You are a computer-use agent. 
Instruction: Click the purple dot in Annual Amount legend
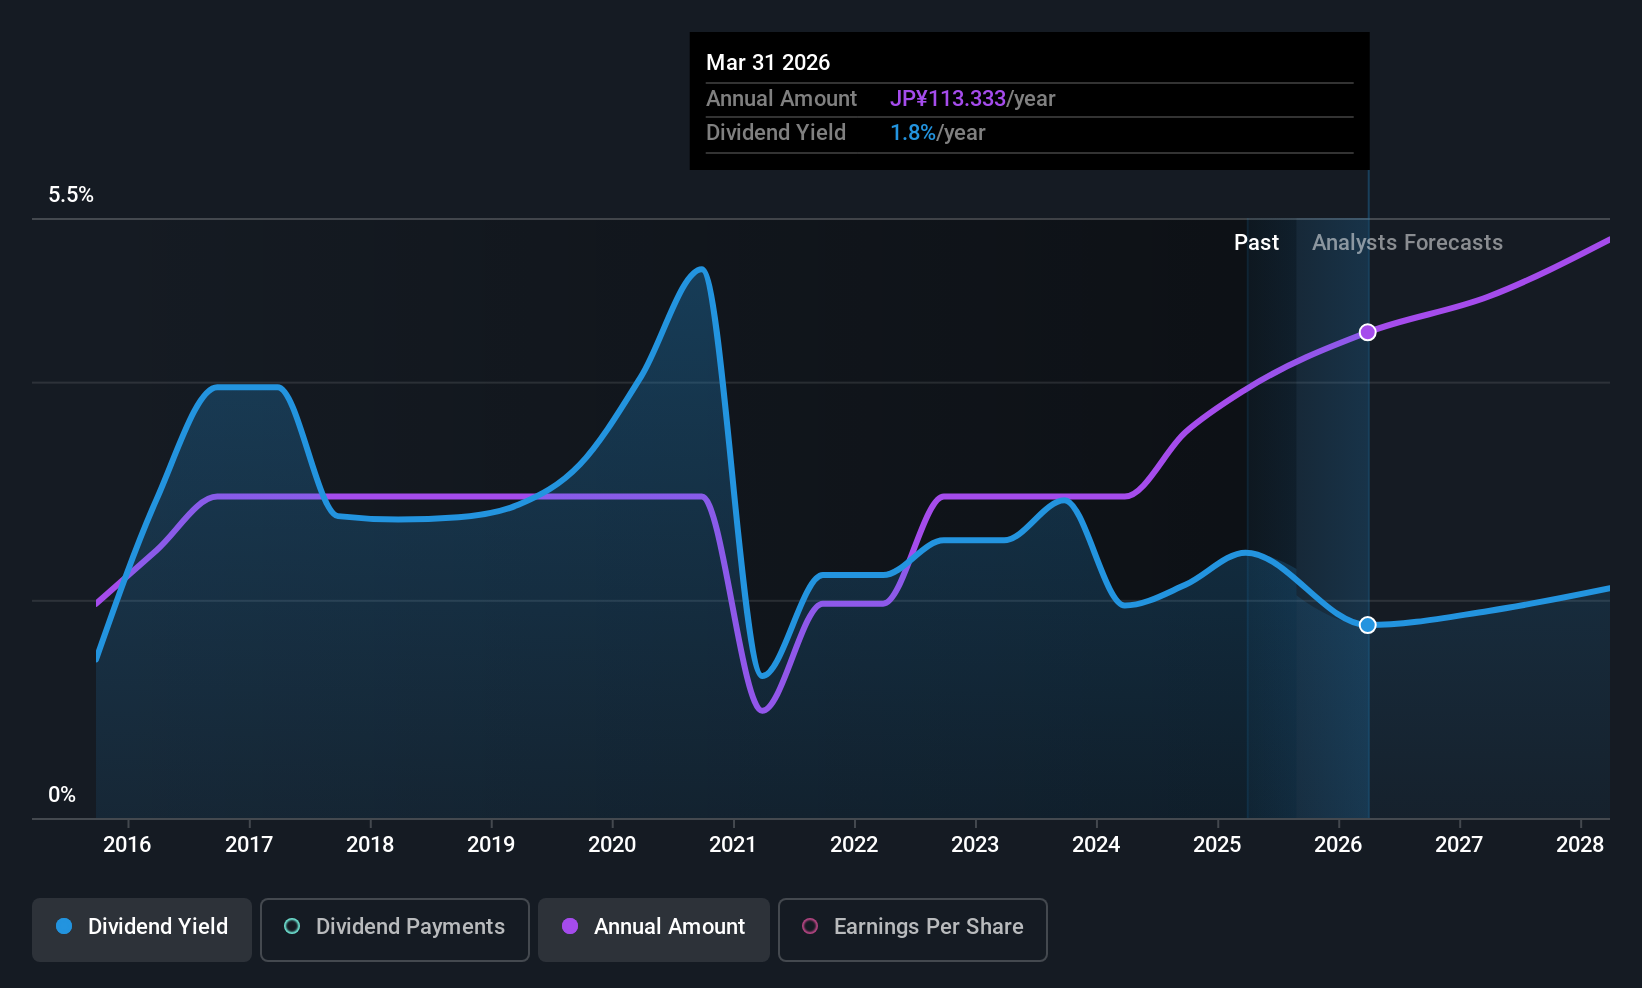pos(570,926)
